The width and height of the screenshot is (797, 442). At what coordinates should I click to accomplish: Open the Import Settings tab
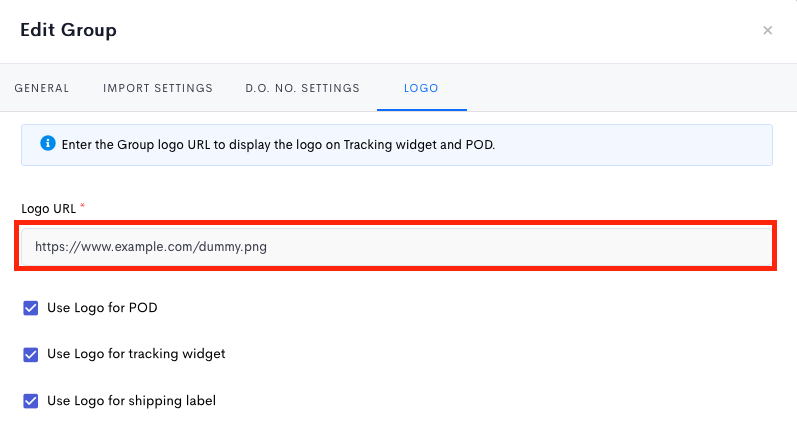pos(158,88)
